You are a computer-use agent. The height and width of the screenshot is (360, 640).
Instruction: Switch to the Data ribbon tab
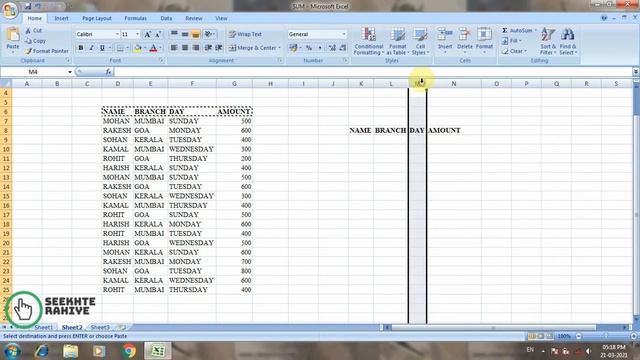click(x=166, y=18)
